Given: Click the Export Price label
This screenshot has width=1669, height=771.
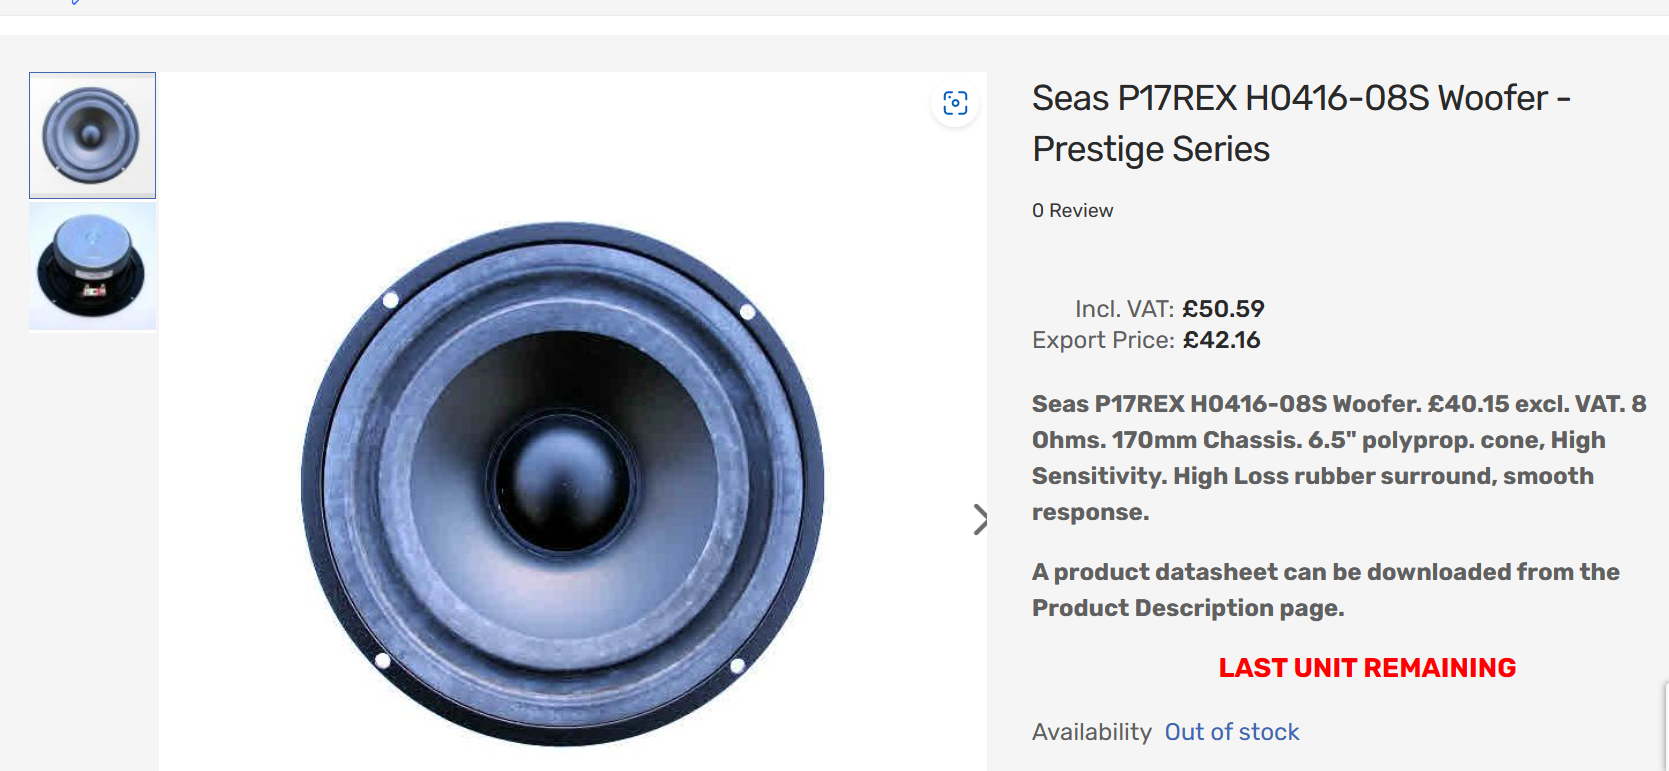Looking at the screenshot, I should pyautogui.click(x=1103, y=340).
